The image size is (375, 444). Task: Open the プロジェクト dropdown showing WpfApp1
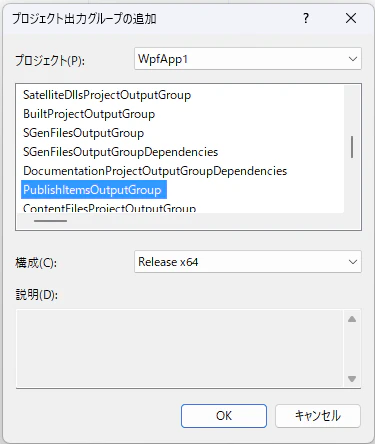pyautogui.click(x=248, y=59)
